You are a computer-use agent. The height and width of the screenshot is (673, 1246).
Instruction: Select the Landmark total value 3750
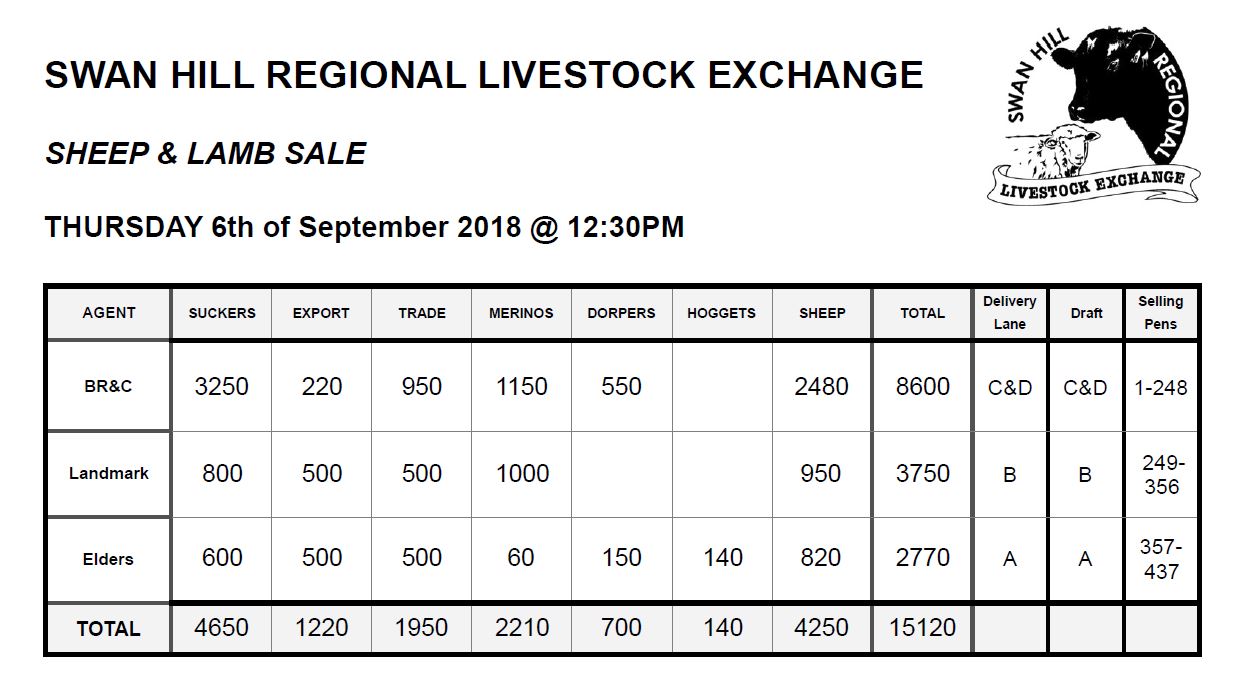[922, 474]
